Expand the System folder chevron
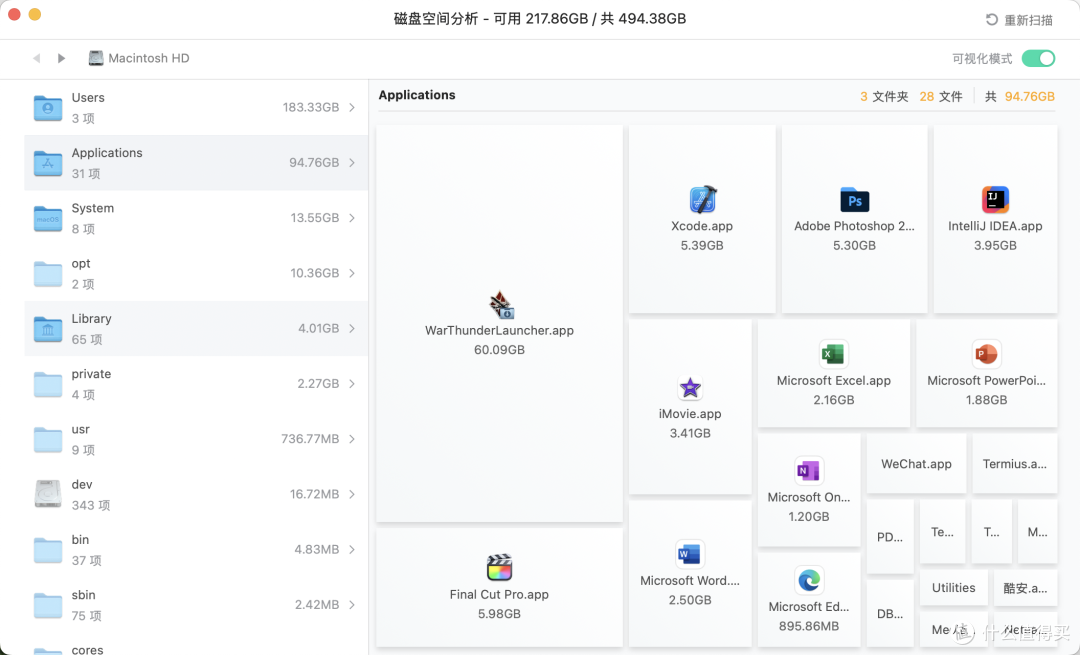Viewport: 1080px width, 655px height. (352, 218)
